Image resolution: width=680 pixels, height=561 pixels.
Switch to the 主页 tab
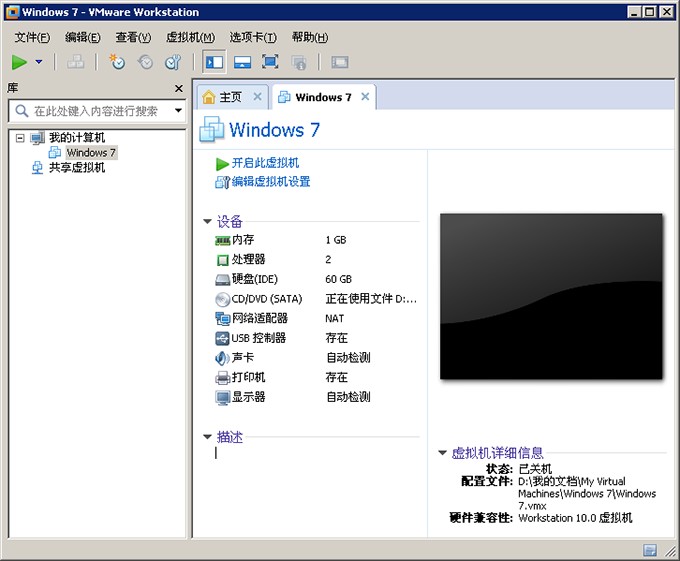(x=230, y=97)
